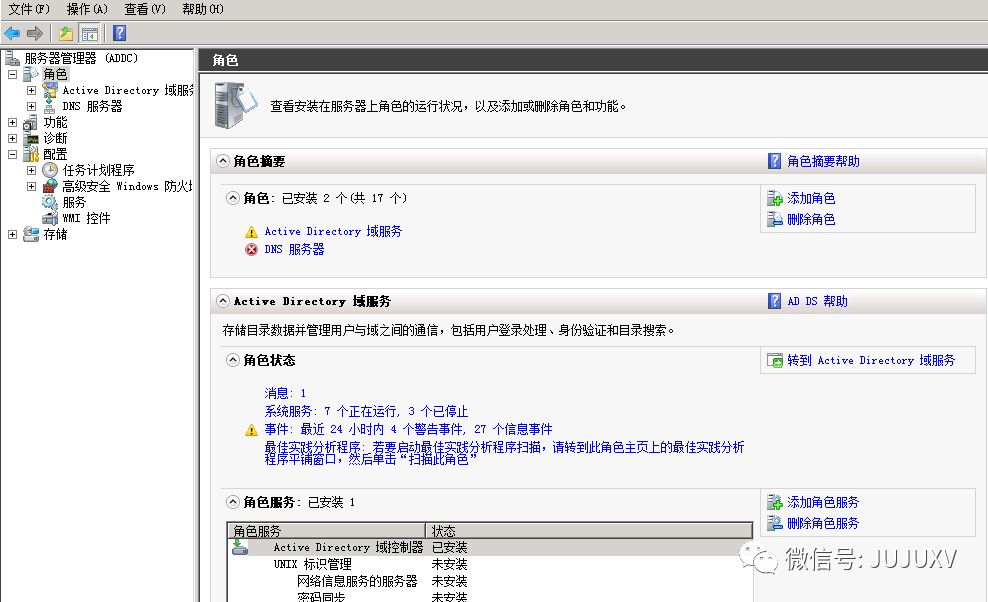The image size is (988, 602).
Task: Click the 配置 node icon in tree
Action: 31,154
